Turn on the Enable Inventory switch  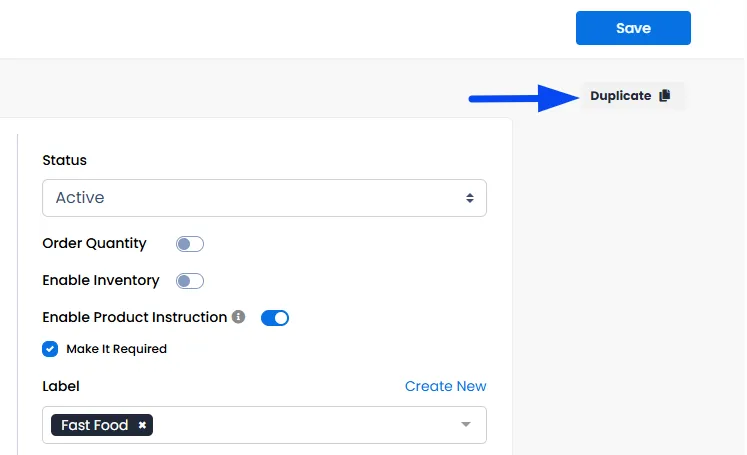click(190, 281)
